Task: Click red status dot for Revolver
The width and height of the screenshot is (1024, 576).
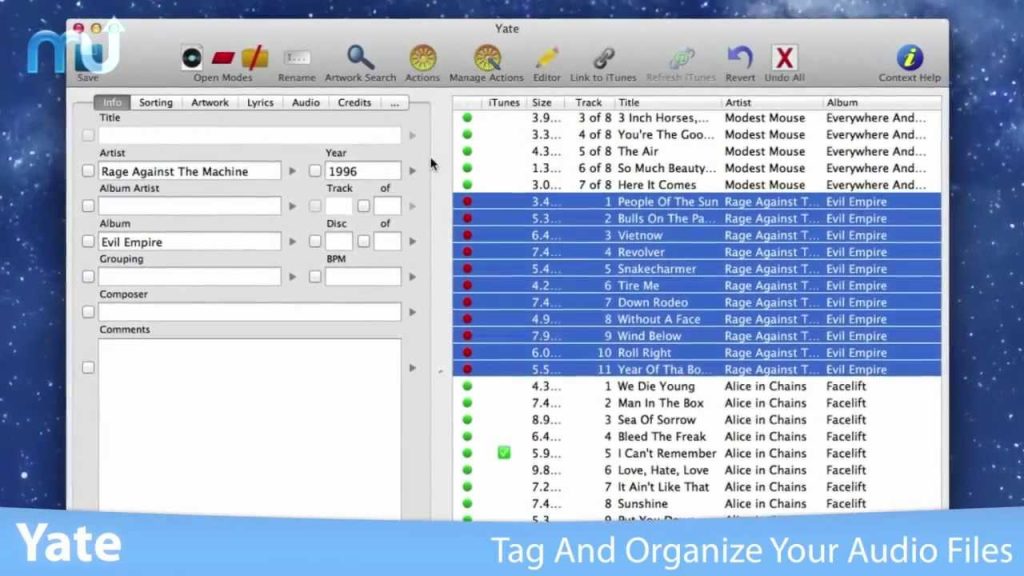Action: coord(467,251)
